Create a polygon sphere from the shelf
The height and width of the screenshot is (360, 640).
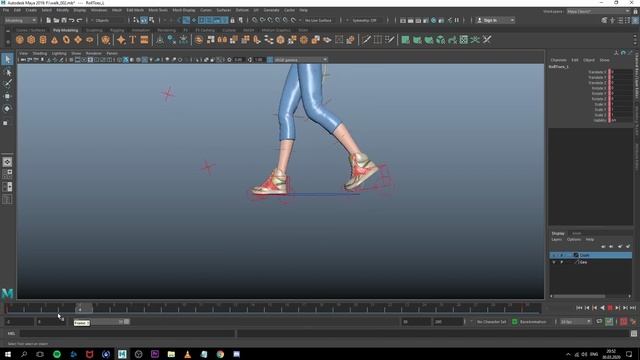[20, 40]
